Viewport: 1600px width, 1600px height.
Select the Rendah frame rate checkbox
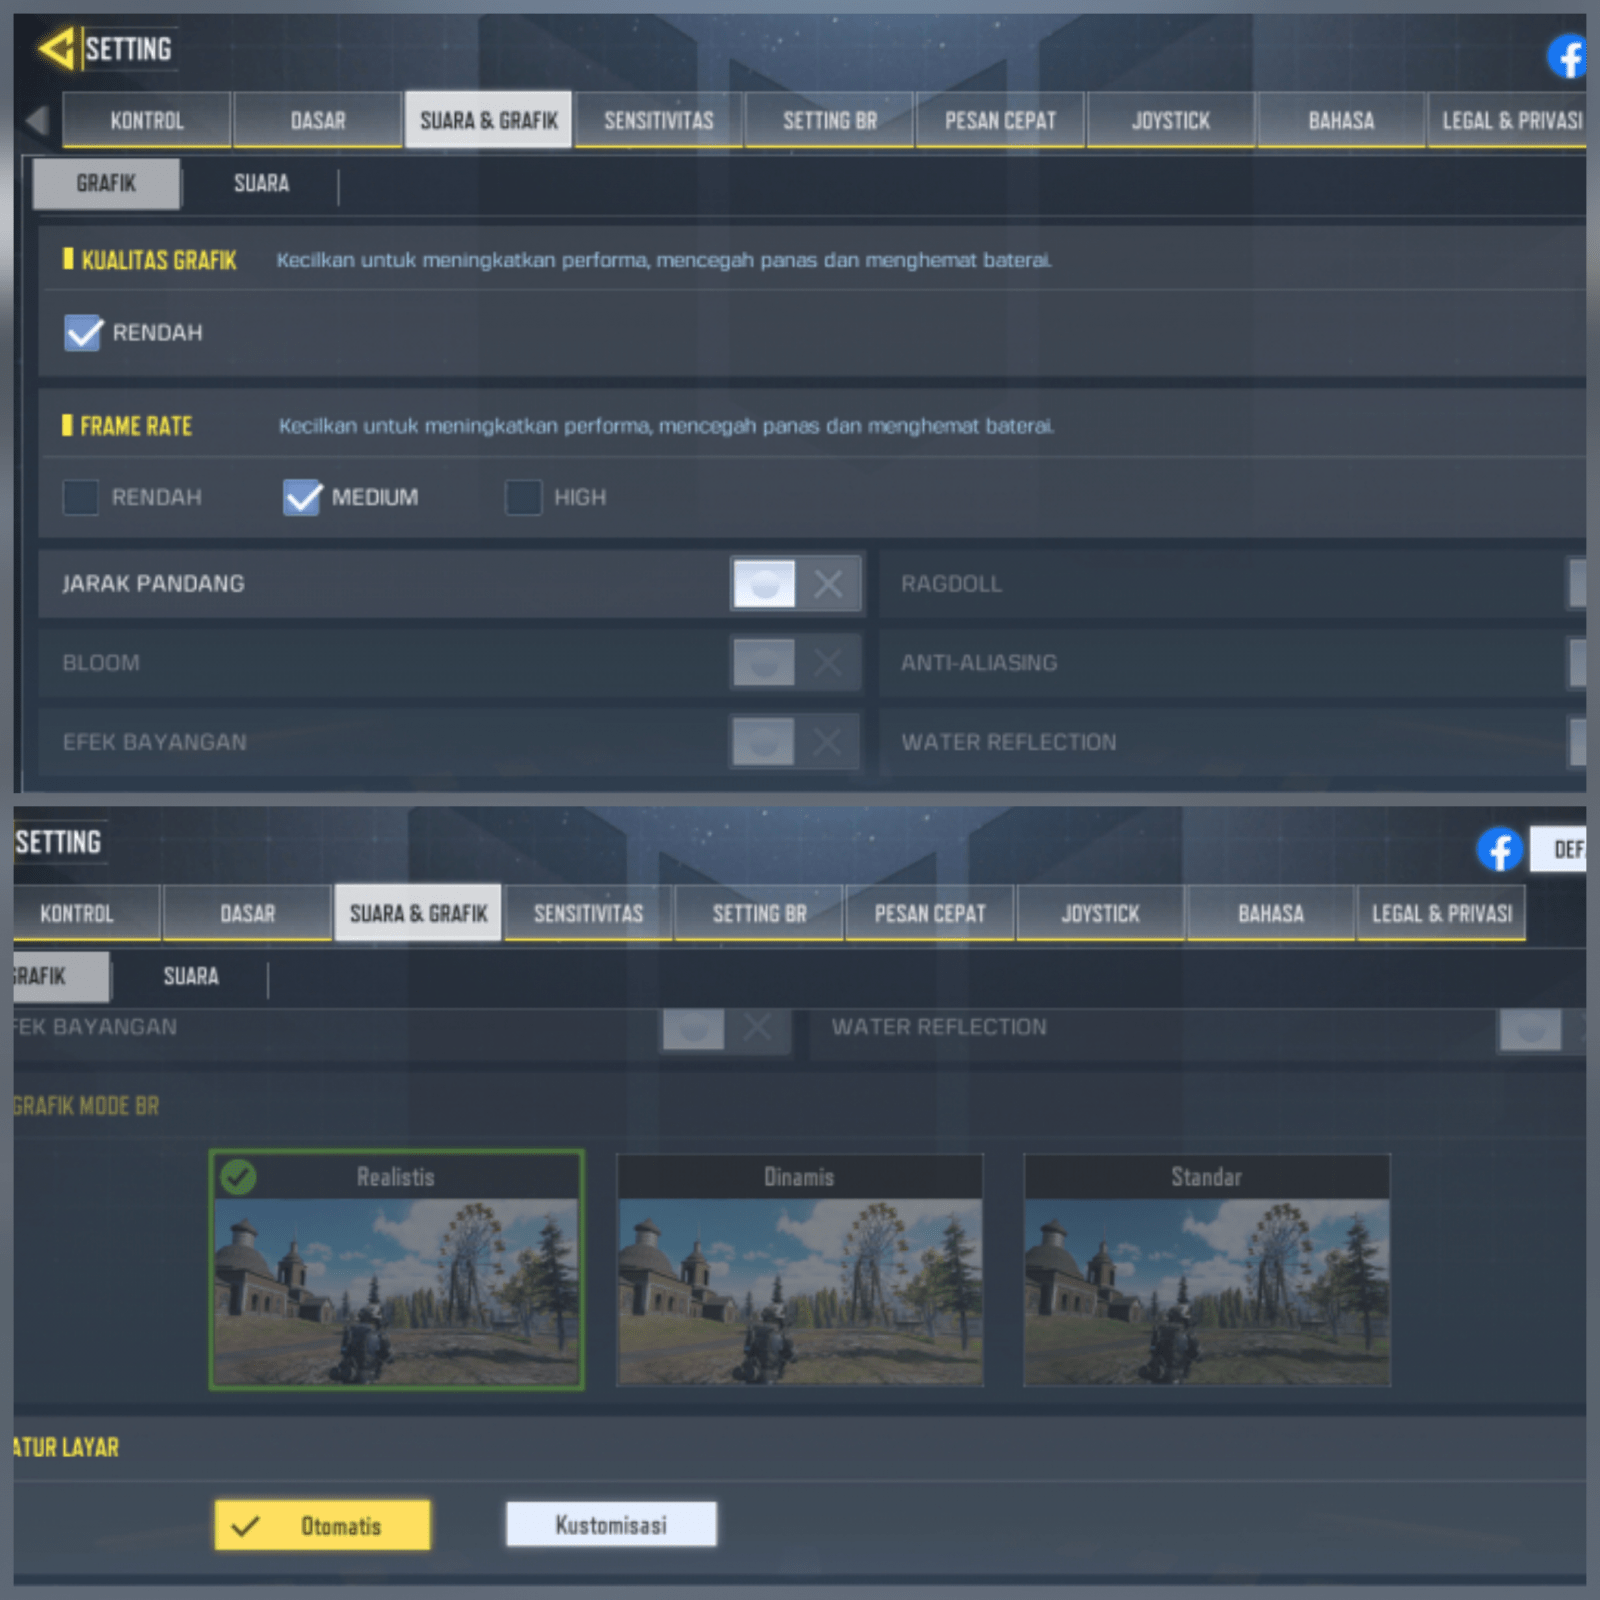click(x=81, y=497)
